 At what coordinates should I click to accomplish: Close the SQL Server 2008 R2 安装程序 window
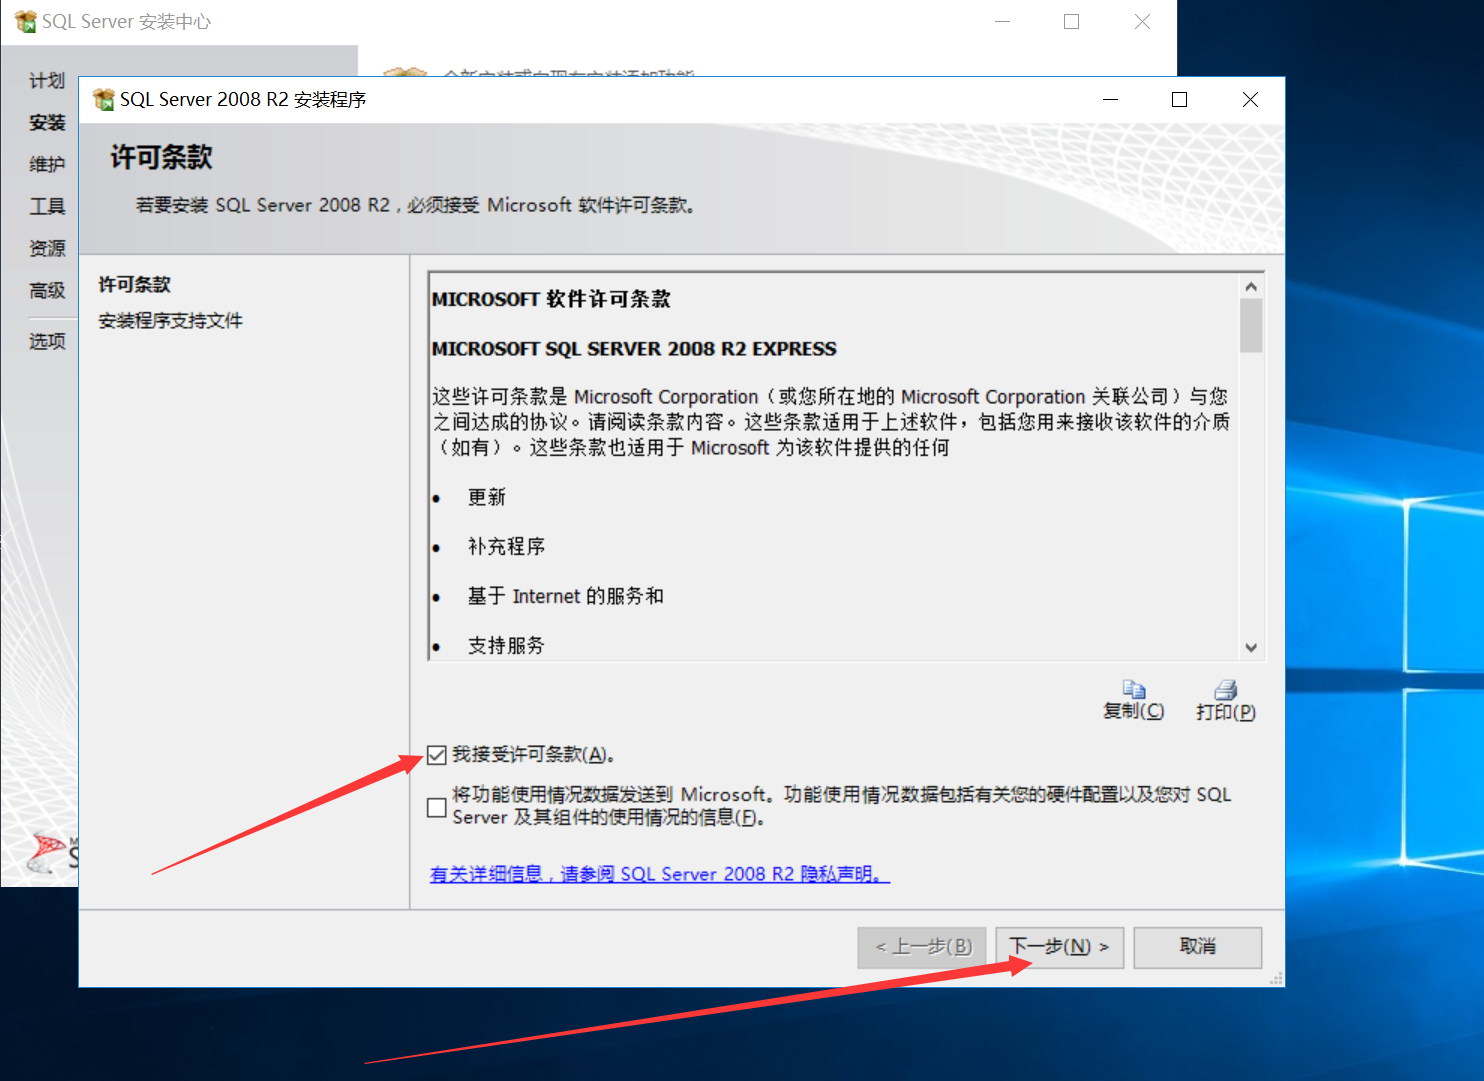[1250, 99]
